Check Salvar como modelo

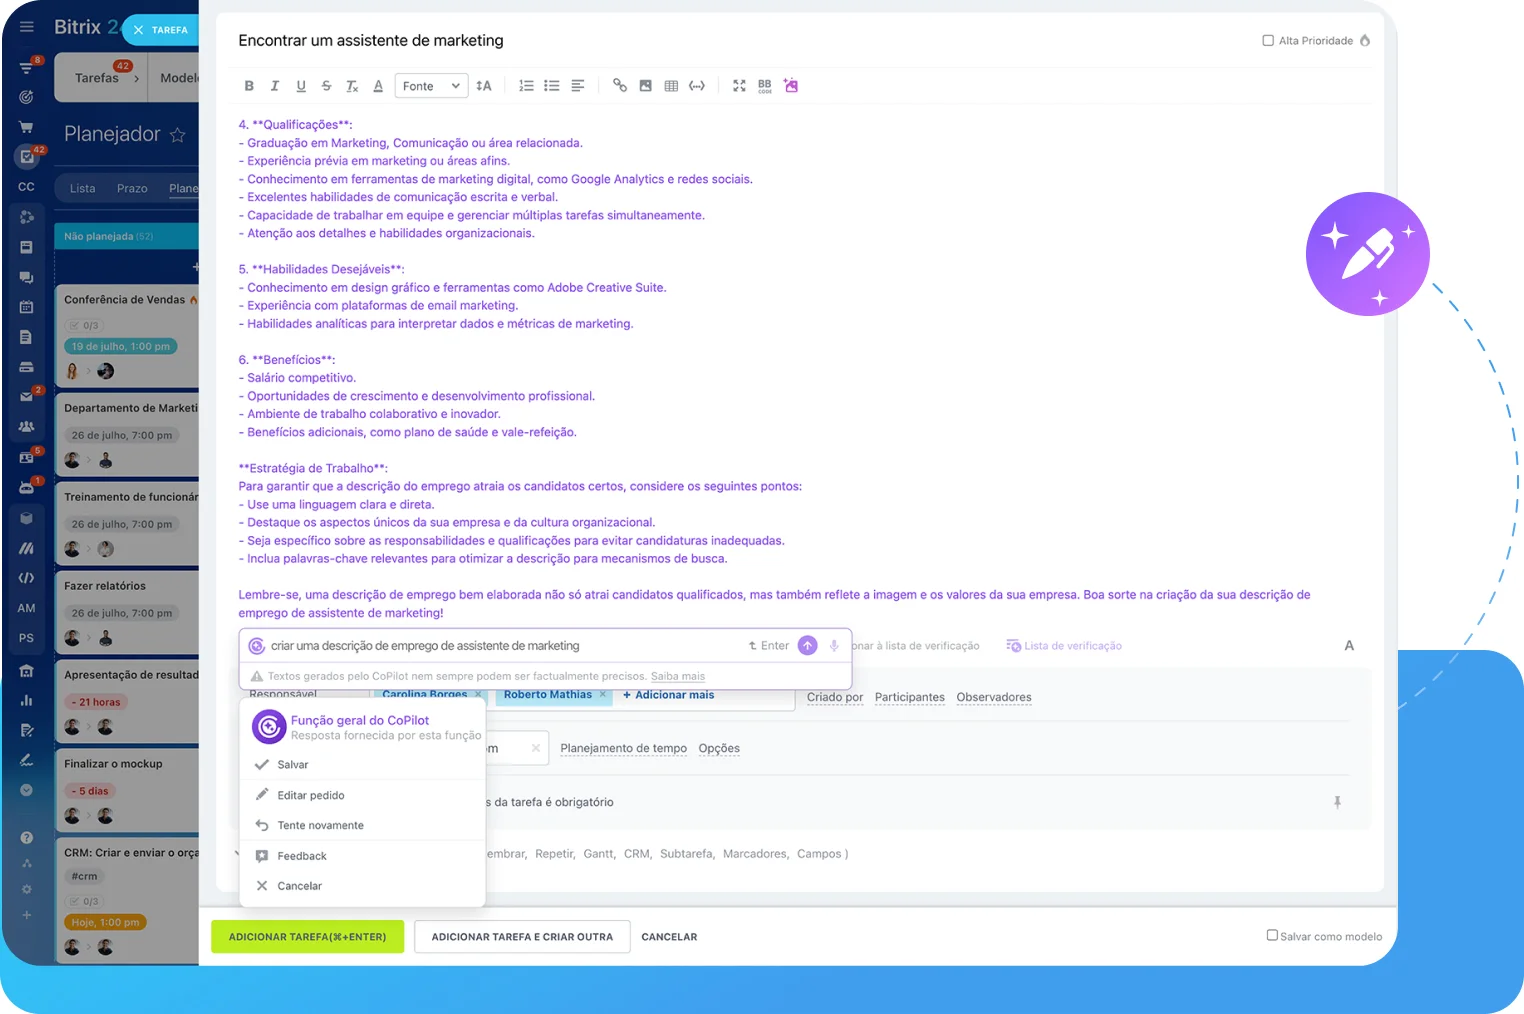point(1271,935)
